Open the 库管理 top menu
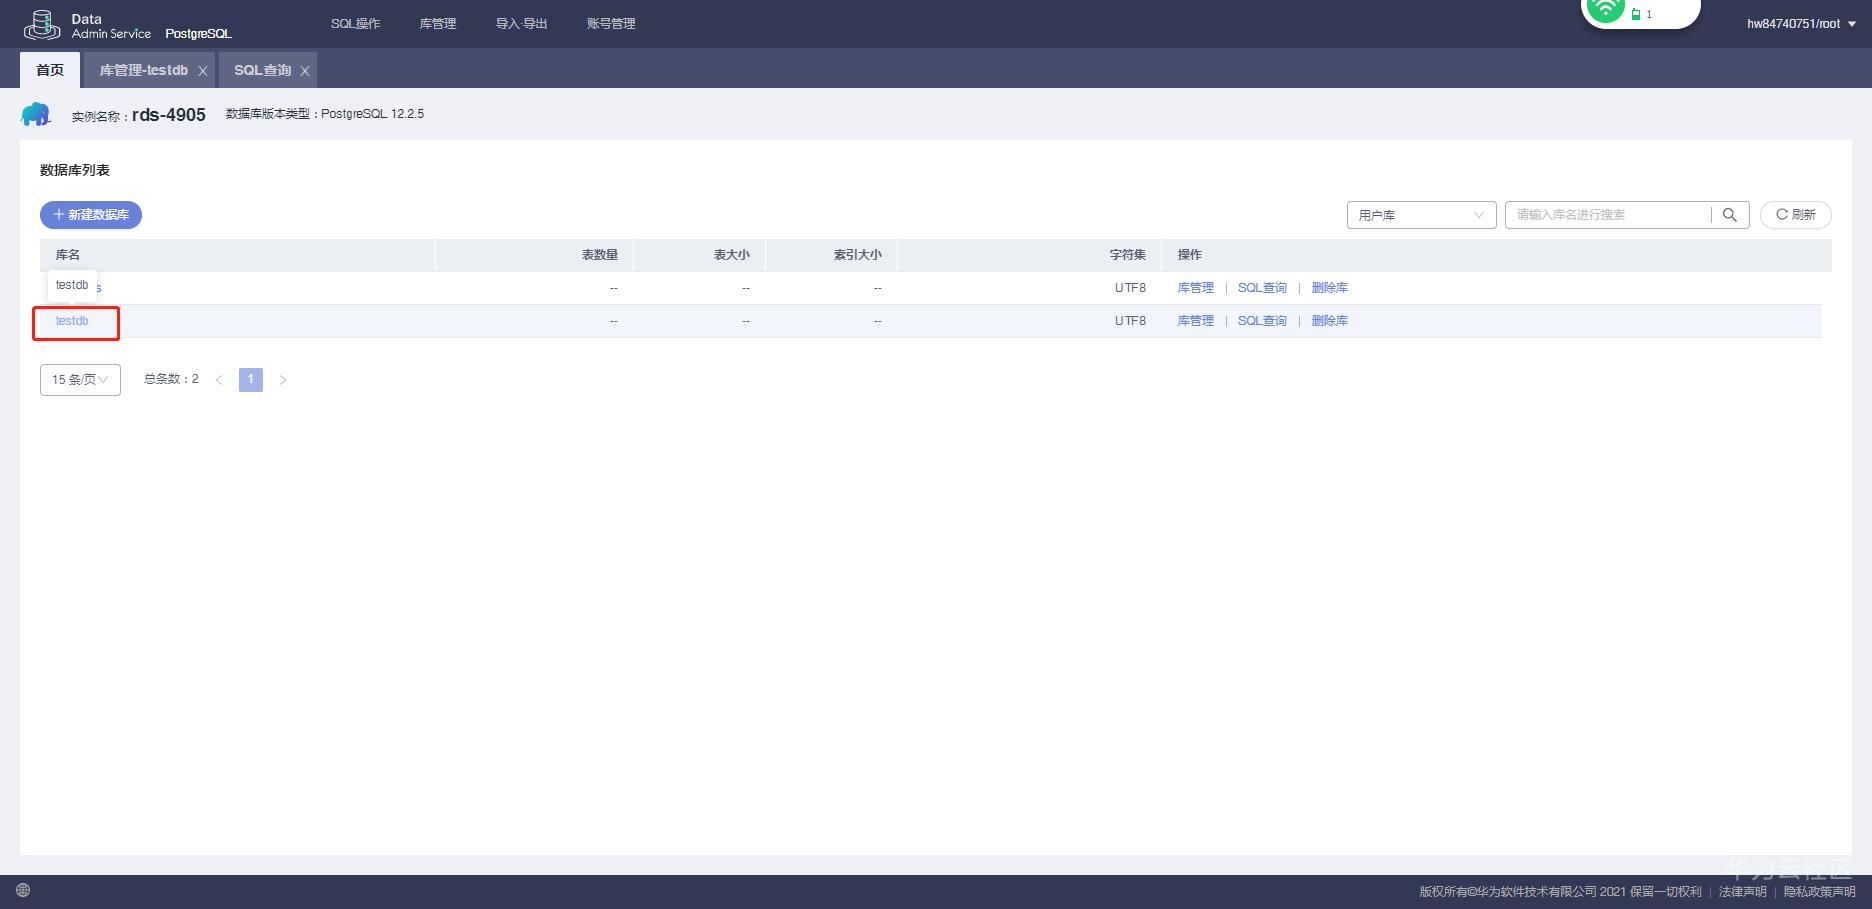1872x909 pixels. click(437, 24)
